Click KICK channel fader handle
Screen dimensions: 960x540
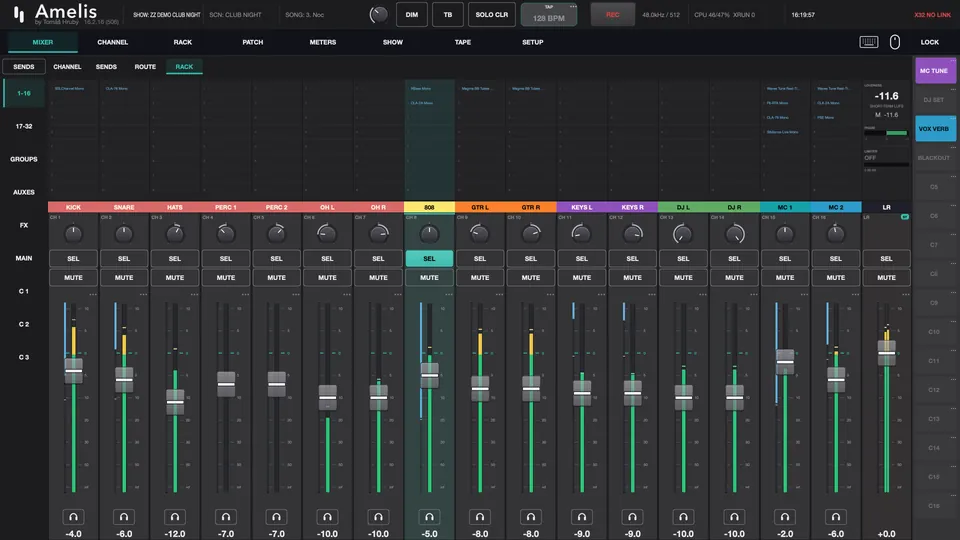click(73, 370)
